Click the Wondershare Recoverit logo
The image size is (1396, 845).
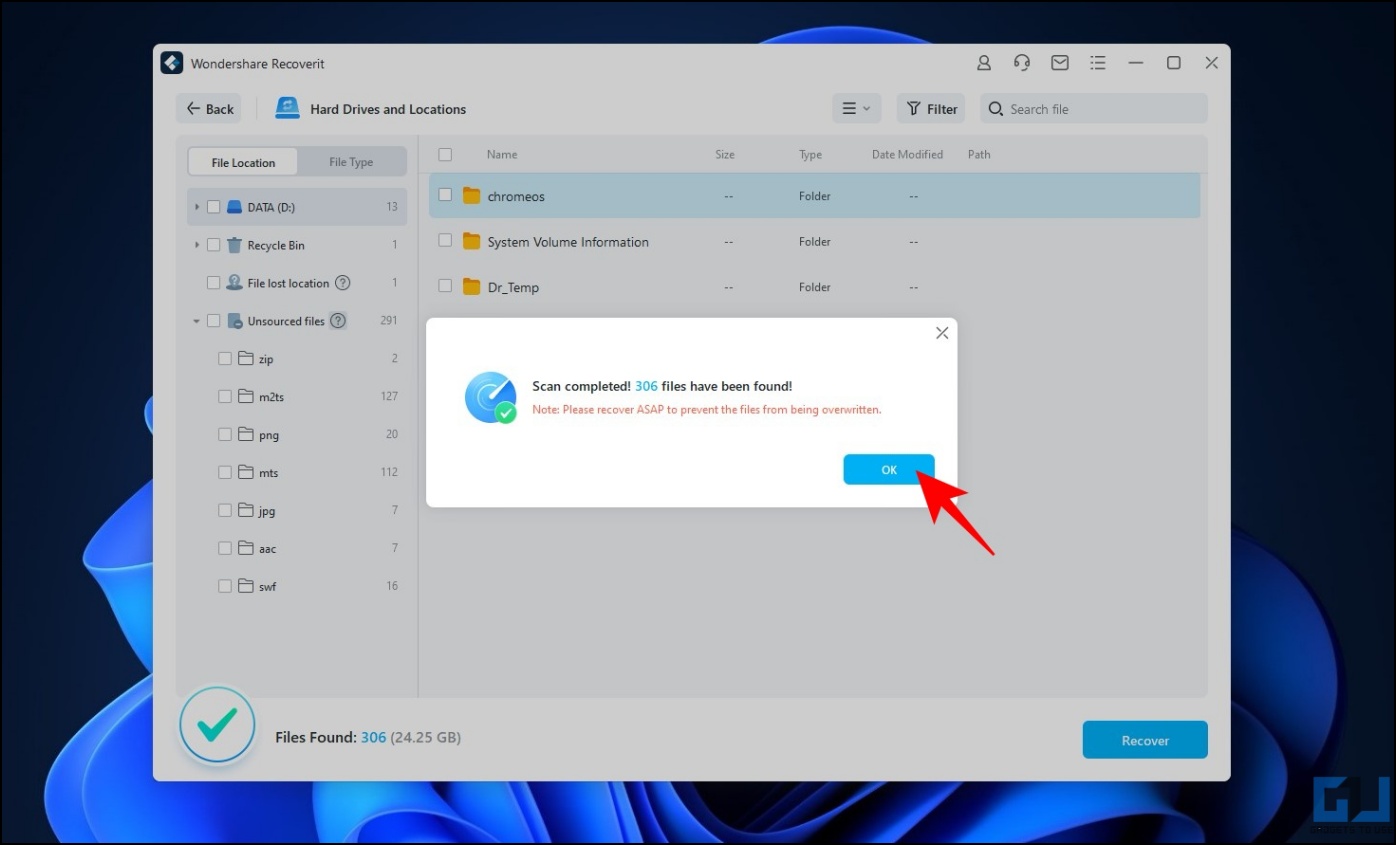[172, 63]
